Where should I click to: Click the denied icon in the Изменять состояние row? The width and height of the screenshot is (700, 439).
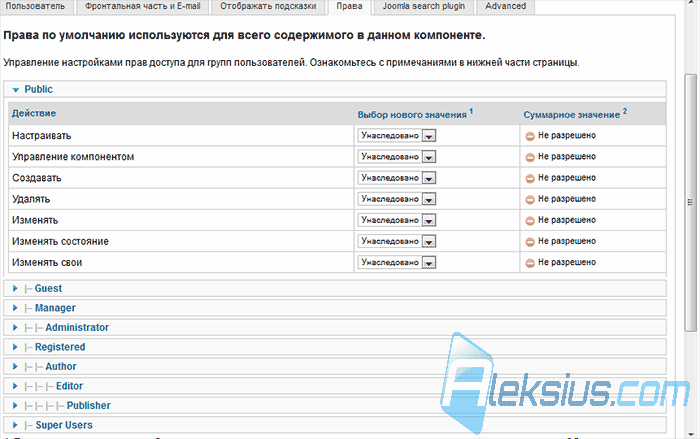tap(530, 242)
